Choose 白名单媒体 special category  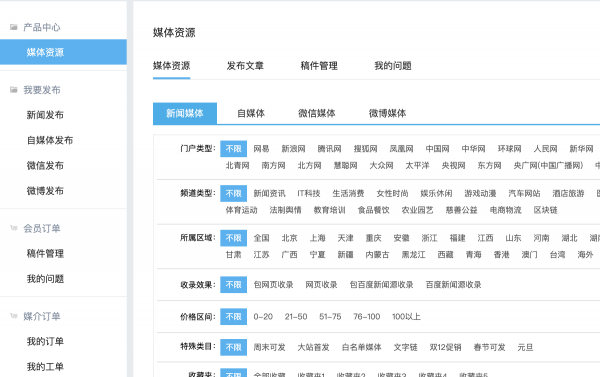(361, 348)
